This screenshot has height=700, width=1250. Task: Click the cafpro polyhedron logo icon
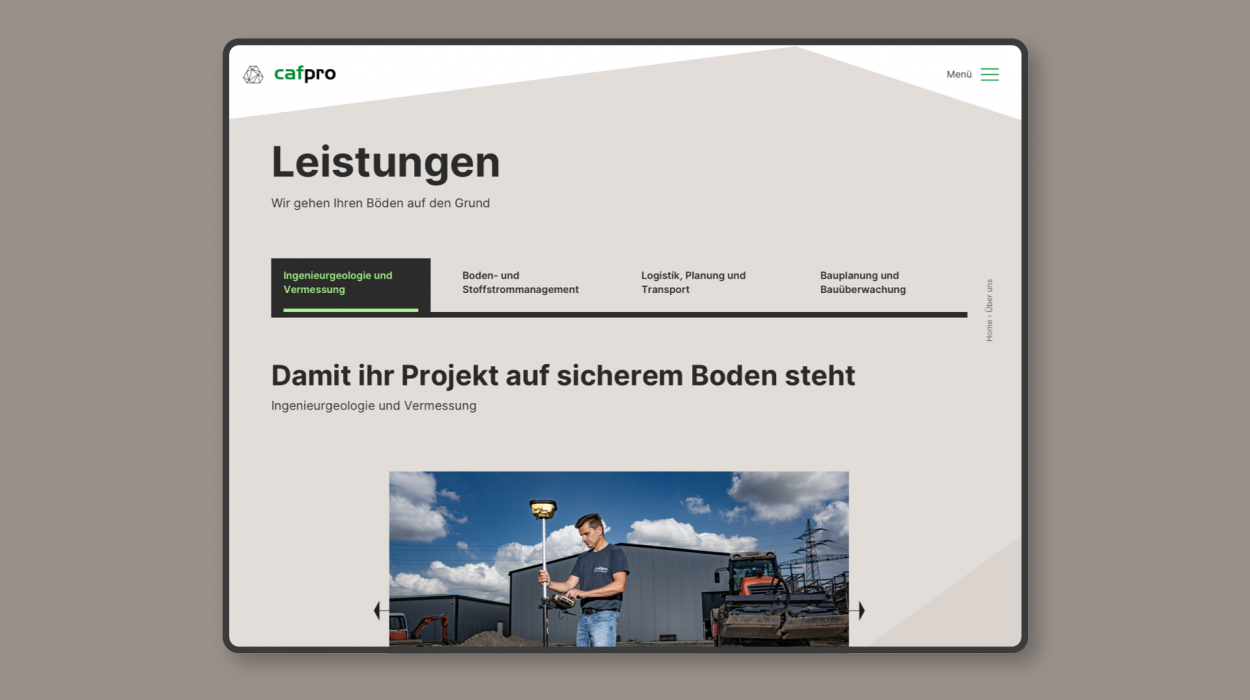point(253,74)
